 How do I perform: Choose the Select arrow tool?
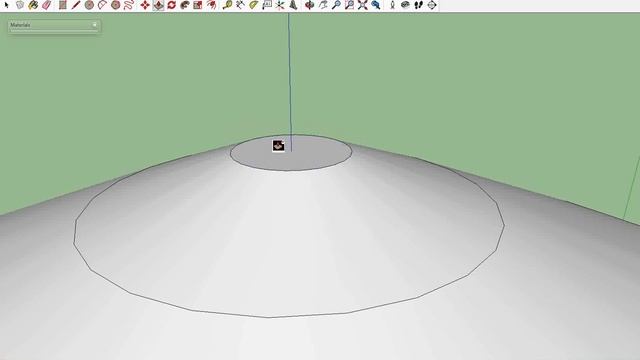coord(6,5)
